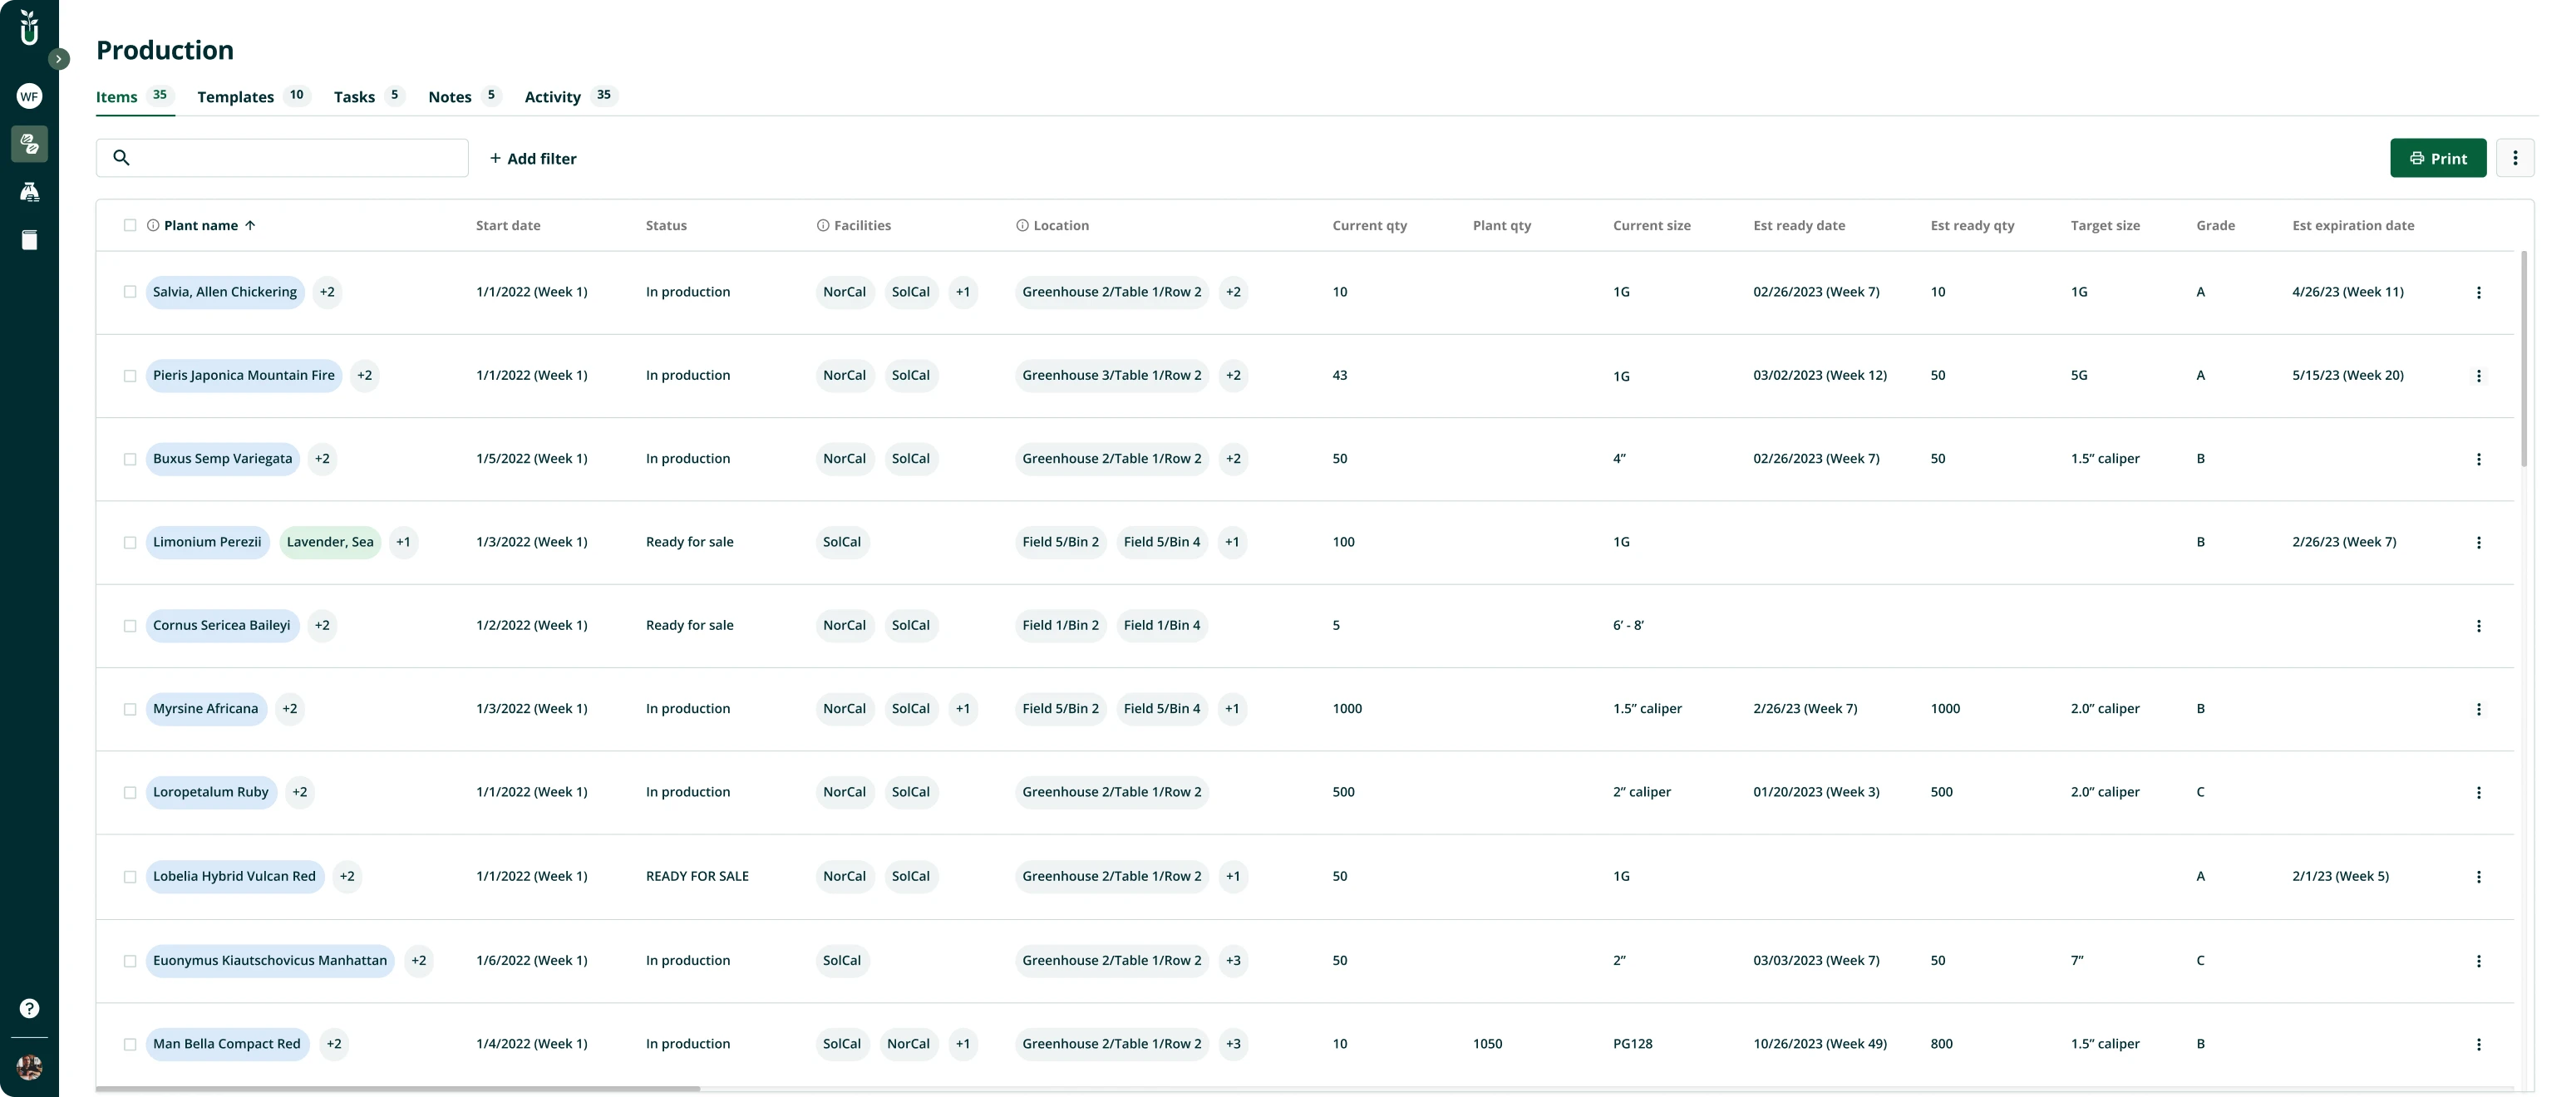Screen dimensions: 2576x1097
Task: Select the active Production sidebar icon
Action: pyautogui.click(x=29, y=144)
